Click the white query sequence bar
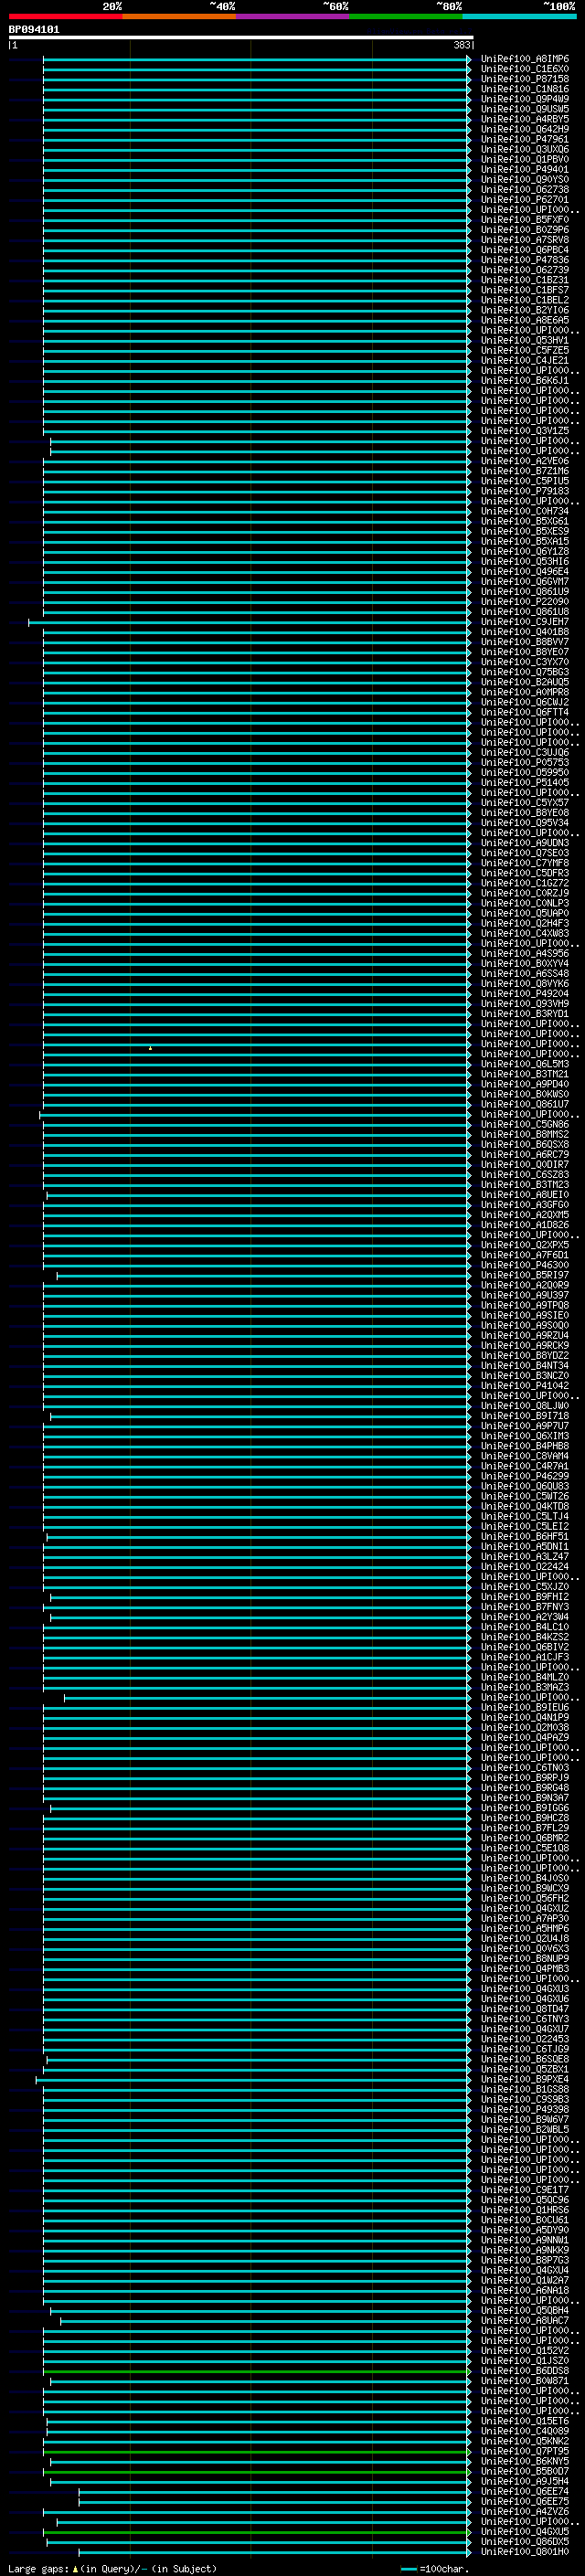Viewport: 585px width, 2576px height. coord(241,37)
